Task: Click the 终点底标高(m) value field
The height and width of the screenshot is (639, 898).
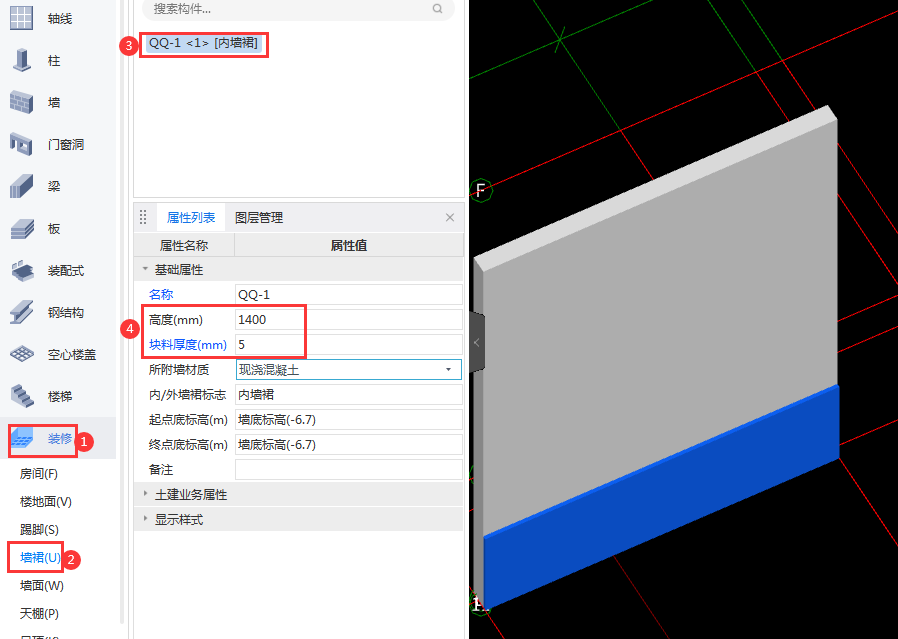Action: coord(349,445)
